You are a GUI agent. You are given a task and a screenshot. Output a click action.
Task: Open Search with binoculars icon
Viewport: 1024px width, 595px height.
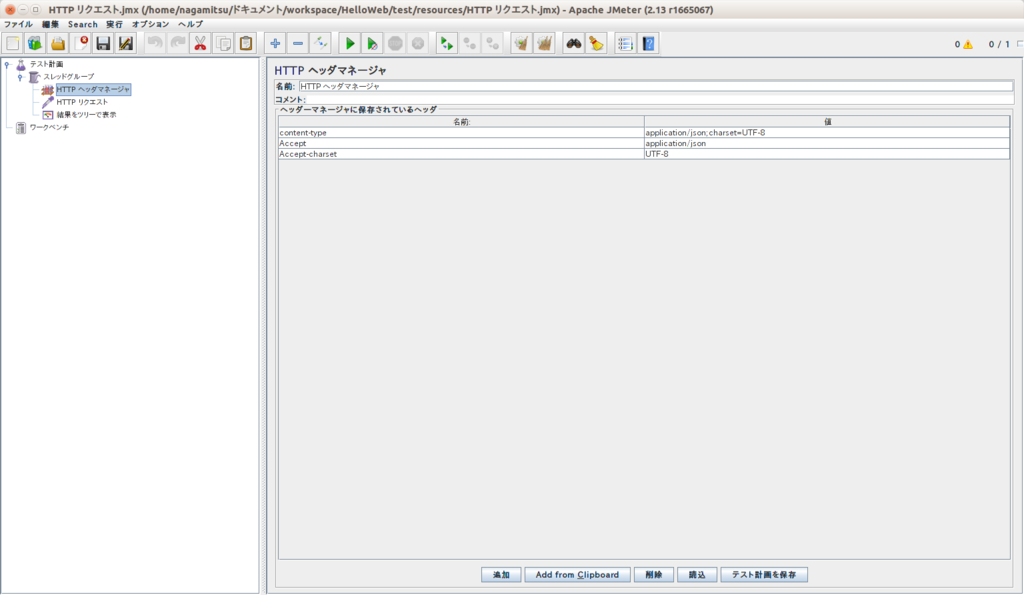(573, 44)
